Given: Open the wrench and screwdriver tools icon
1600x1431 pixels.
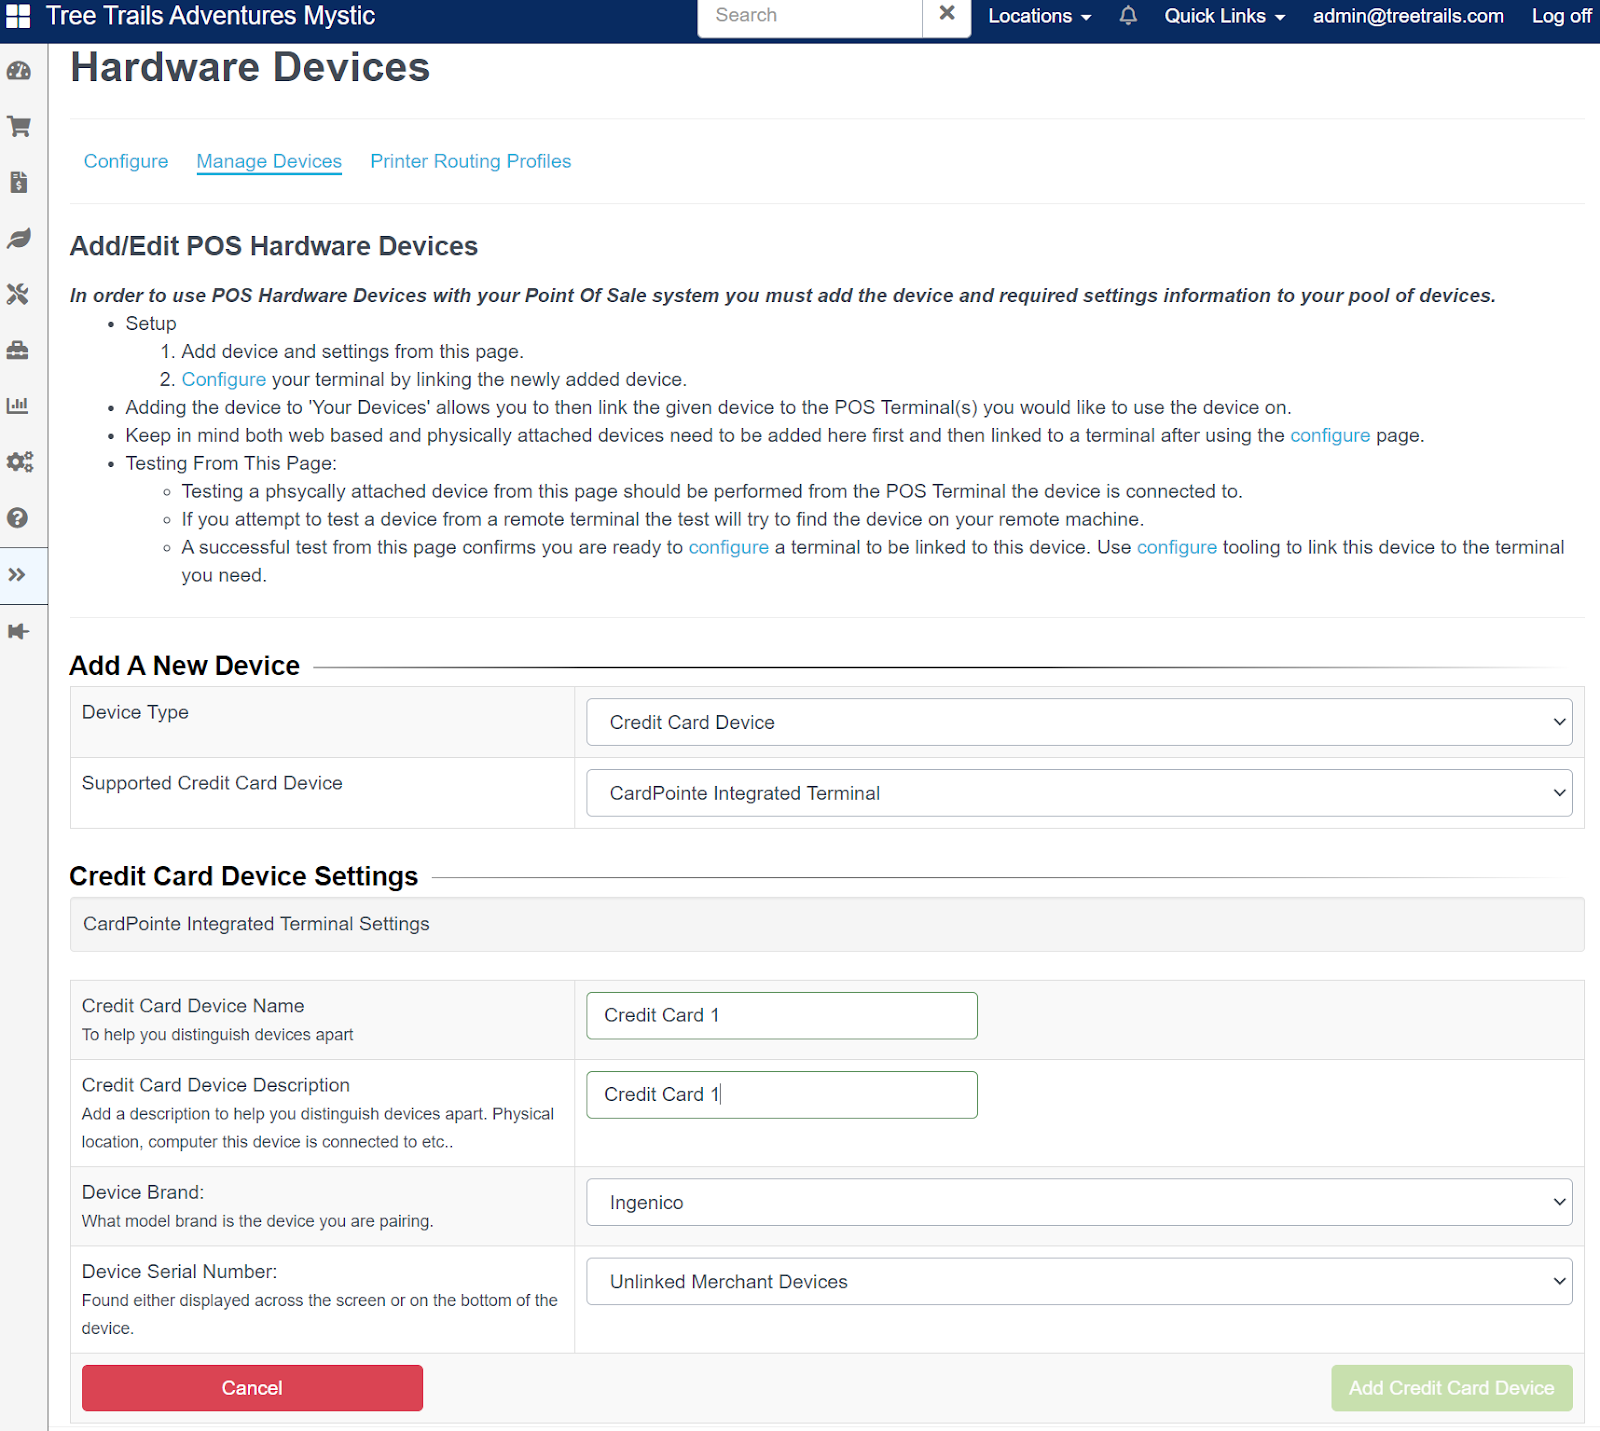Looking at the screenshot, I should coord(19,294).
